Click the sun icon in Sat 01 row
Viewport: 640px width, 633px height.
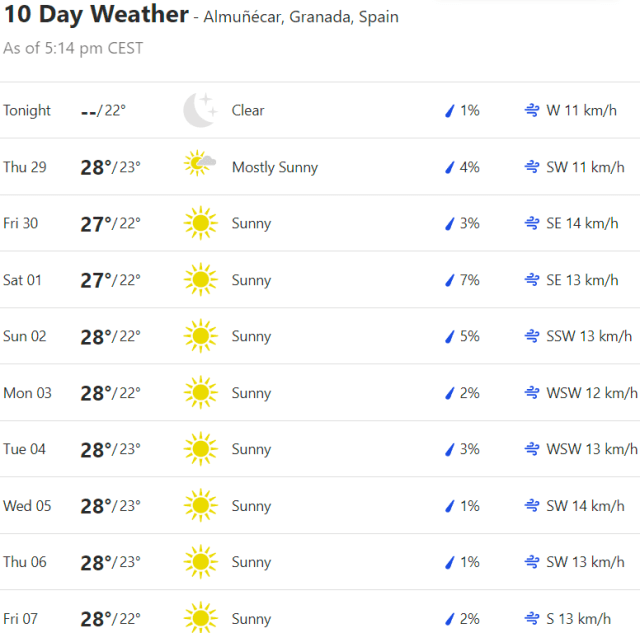tap(200, 279)
